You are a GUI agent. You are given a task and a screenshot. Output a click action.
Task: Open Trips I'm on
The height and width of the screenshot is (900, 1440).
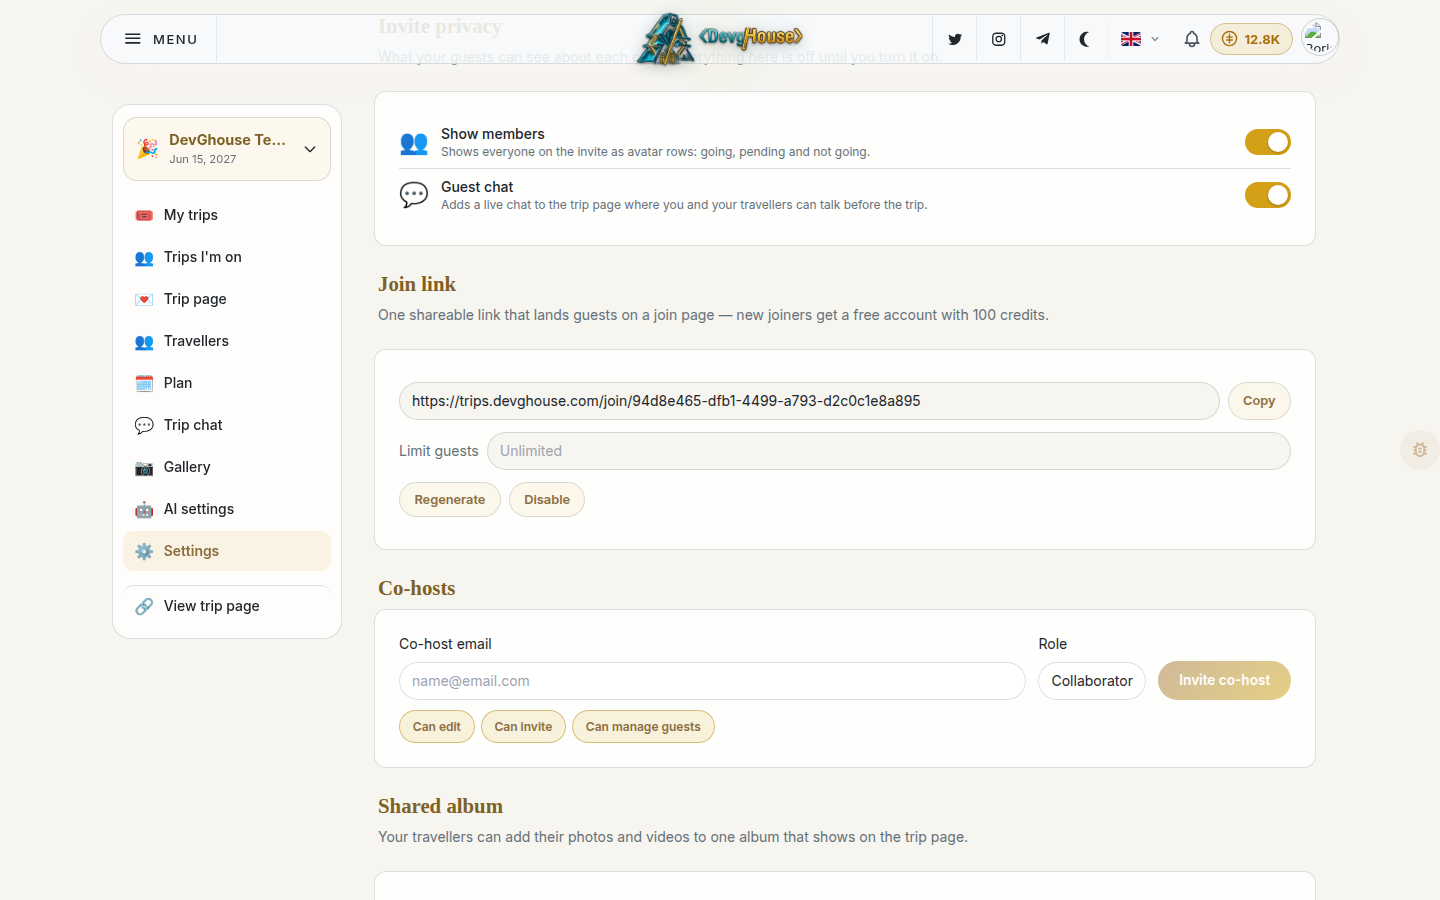click(227, 257)
